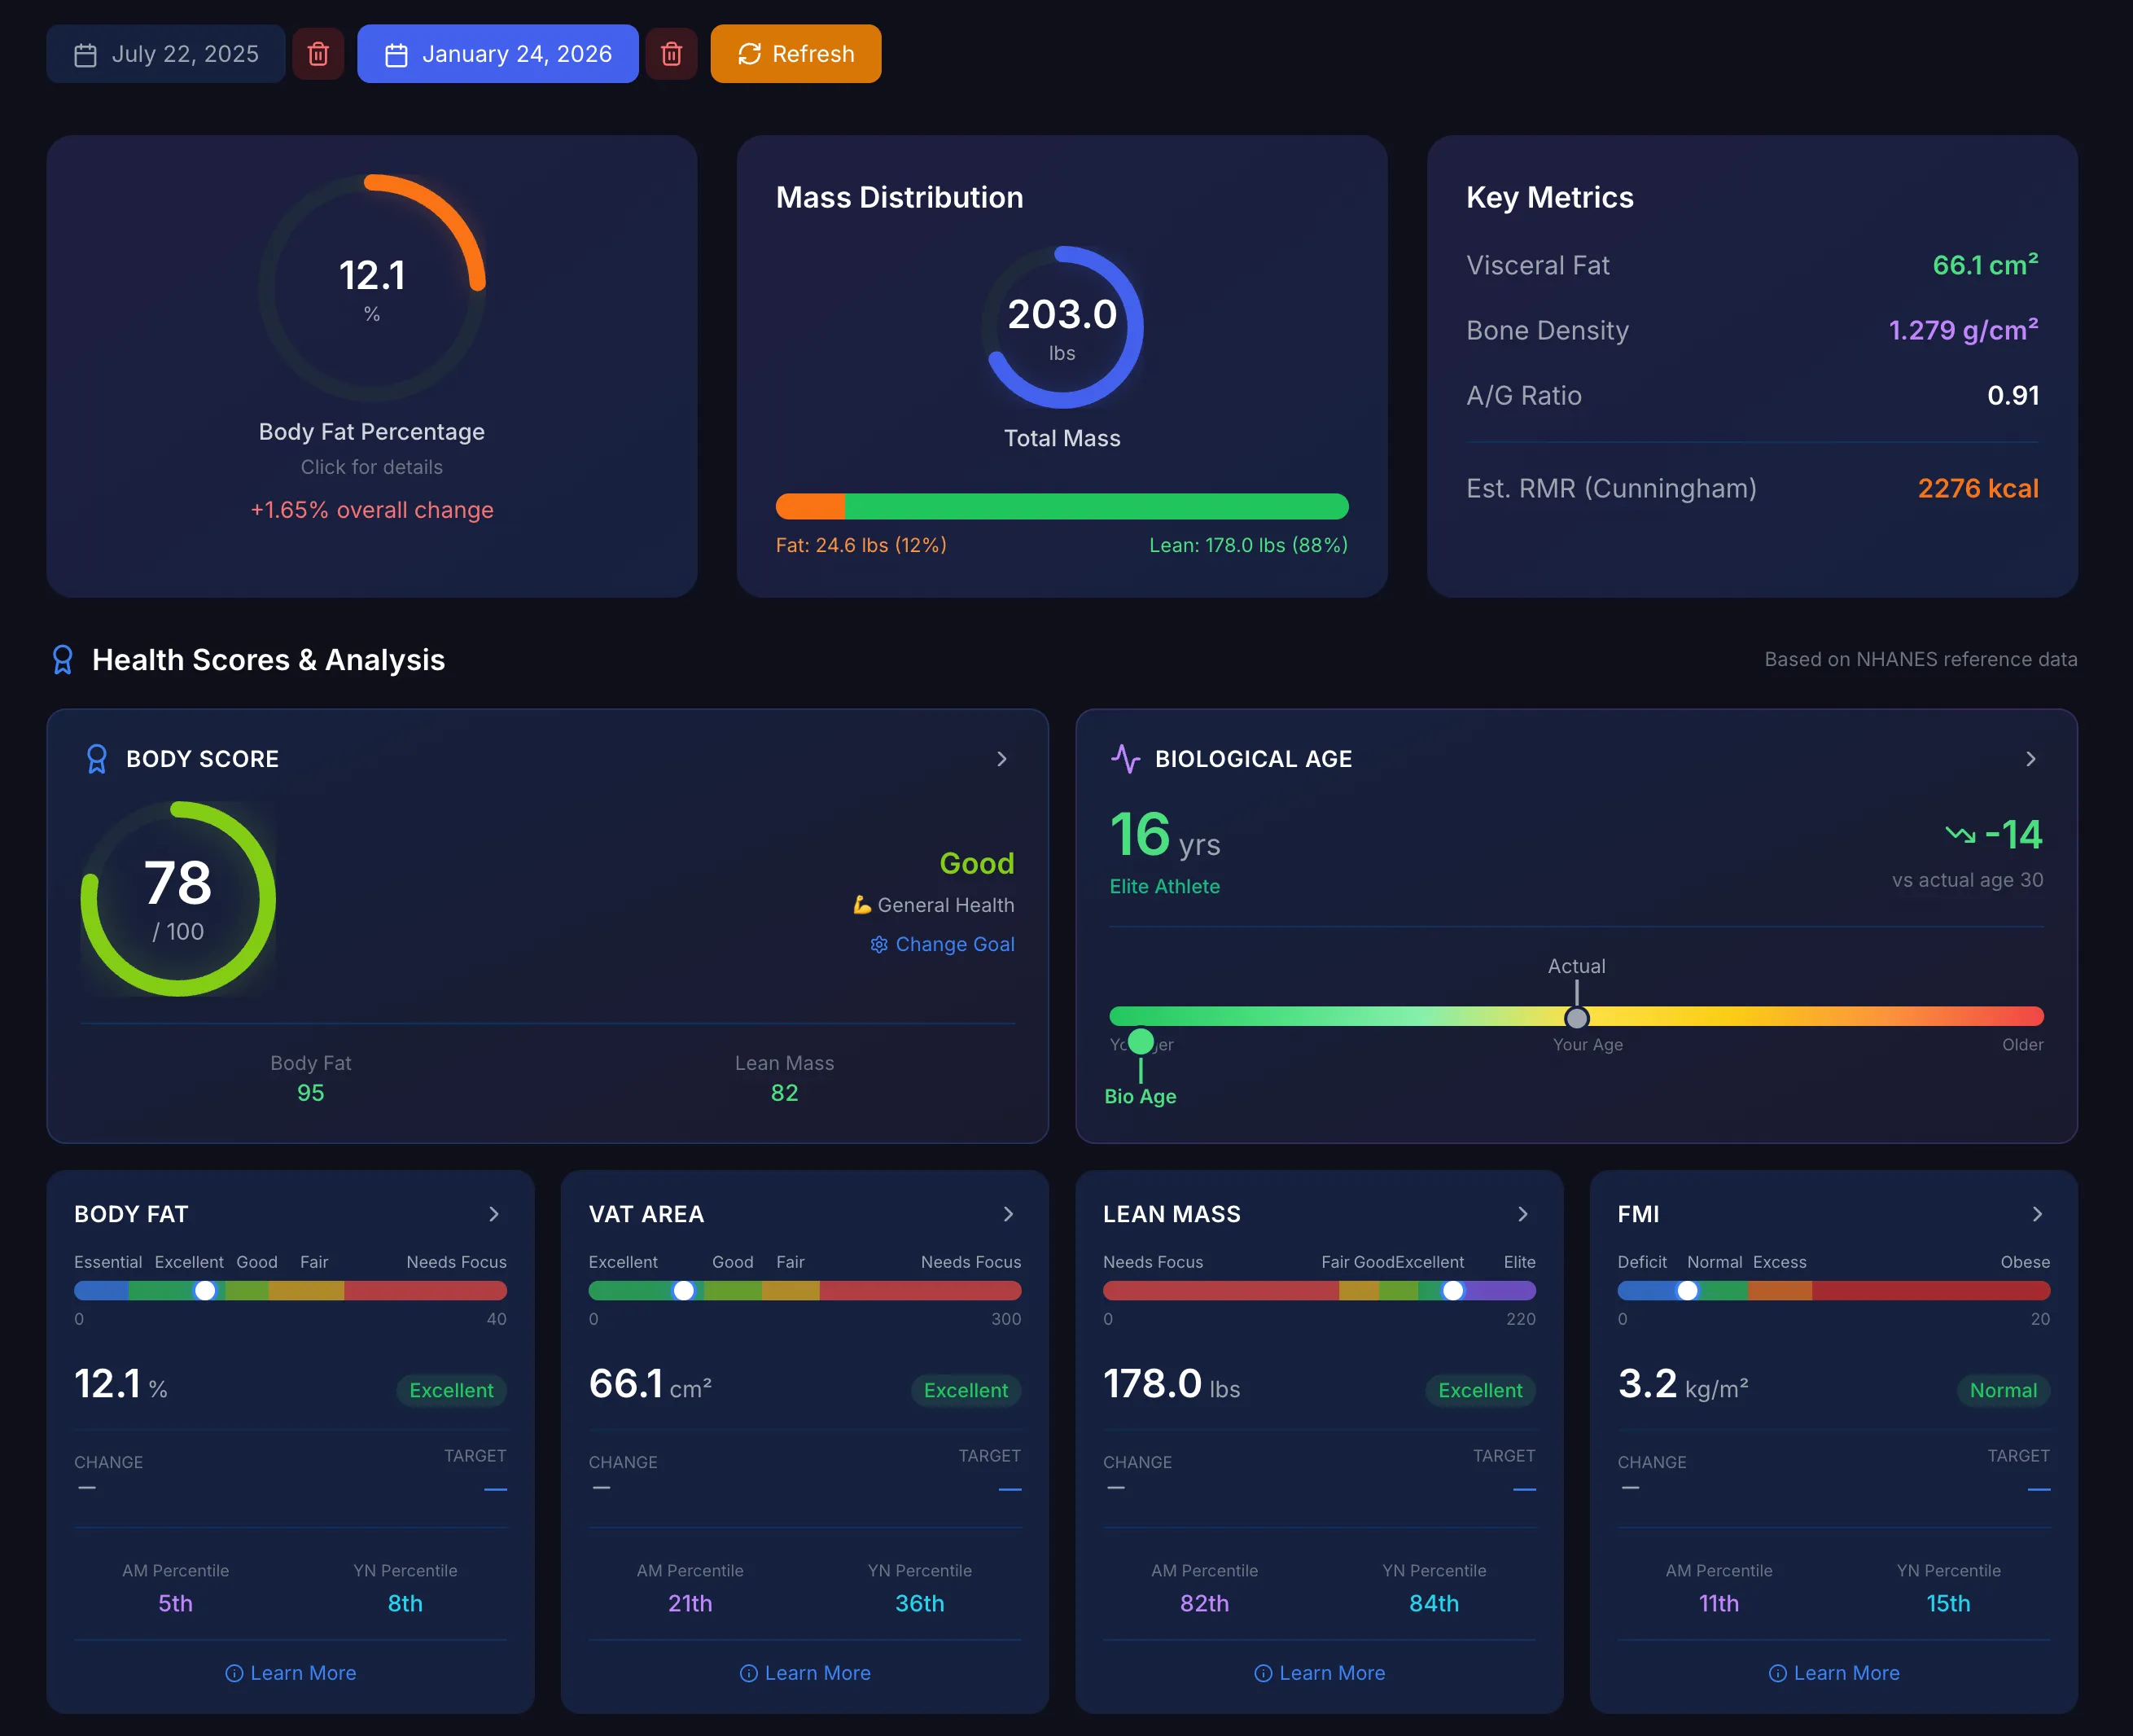Select the January 24, 2026 date tab
This screenshot has width=2133, height=1736.
(498, 54)
